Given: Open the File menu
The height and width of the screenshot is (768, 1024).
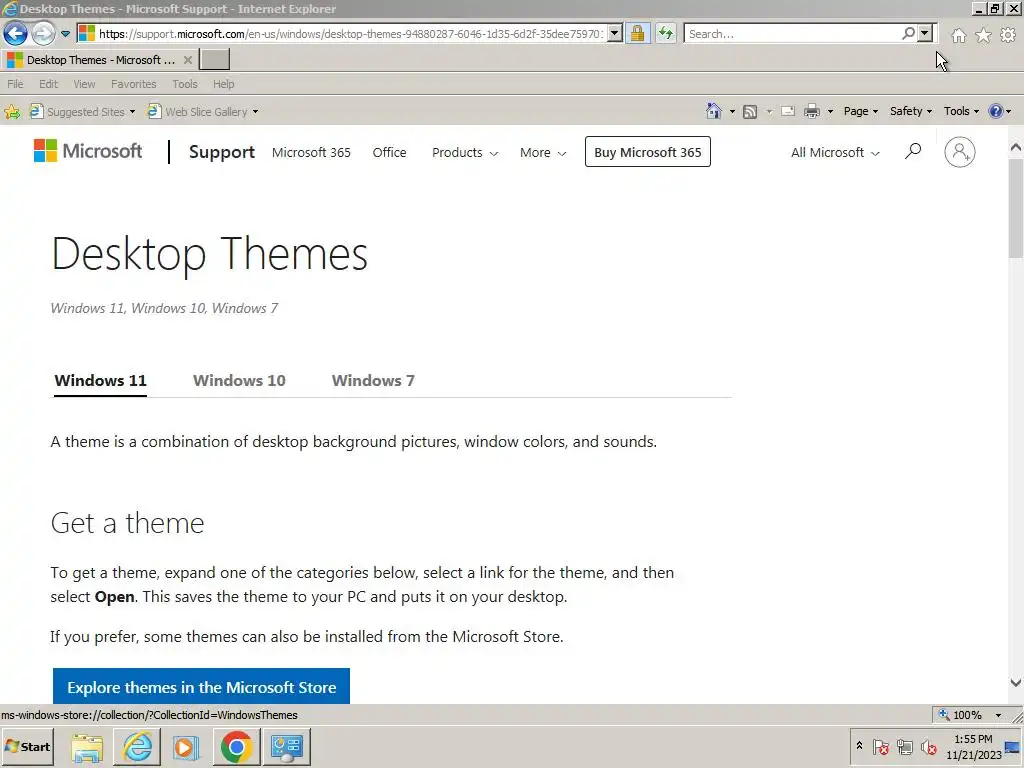Looking at the screenshot, I should [x=15, y=84].
